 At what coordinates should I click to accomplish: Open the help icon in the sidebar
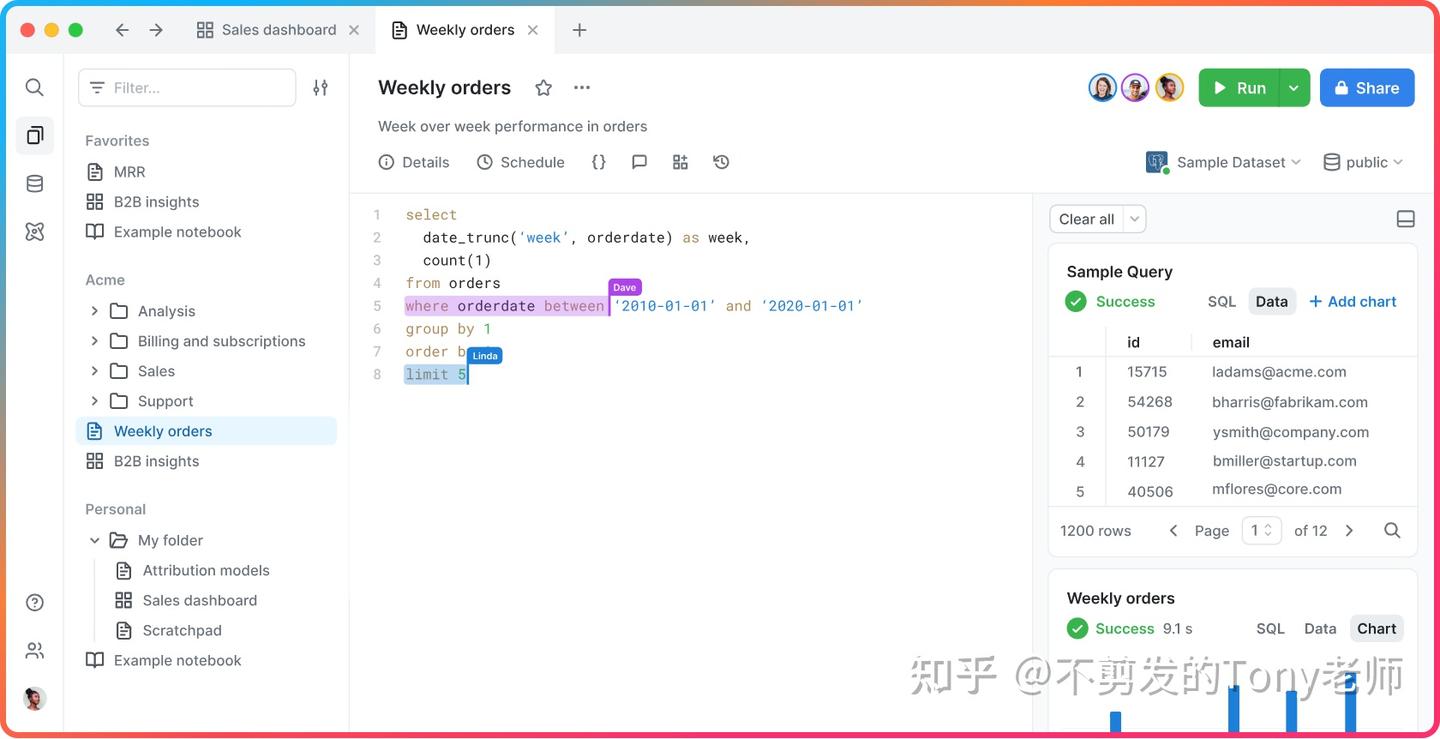click(x=34, y=602)
